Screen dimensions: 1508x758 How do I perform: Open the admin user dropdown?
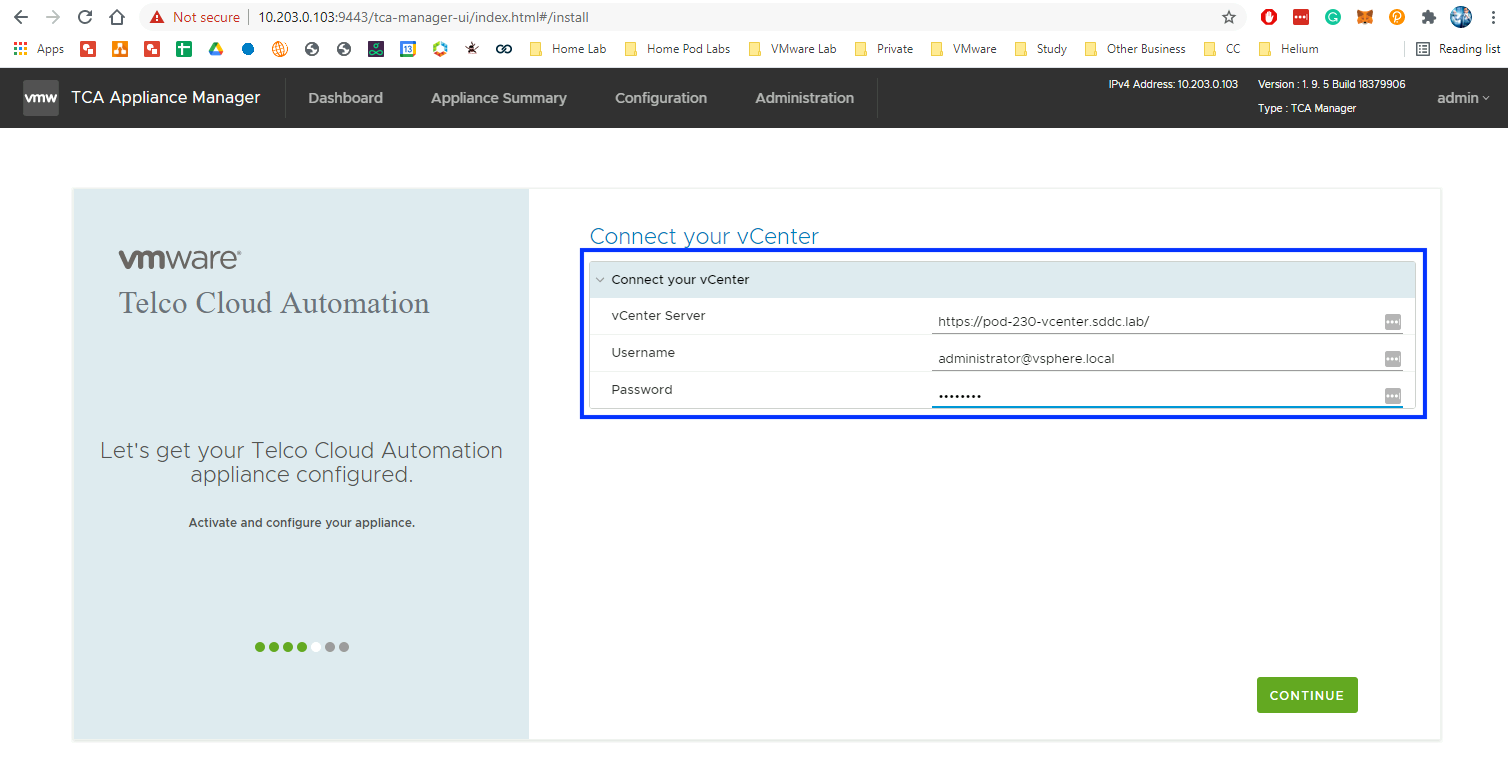coord(1463,98)
